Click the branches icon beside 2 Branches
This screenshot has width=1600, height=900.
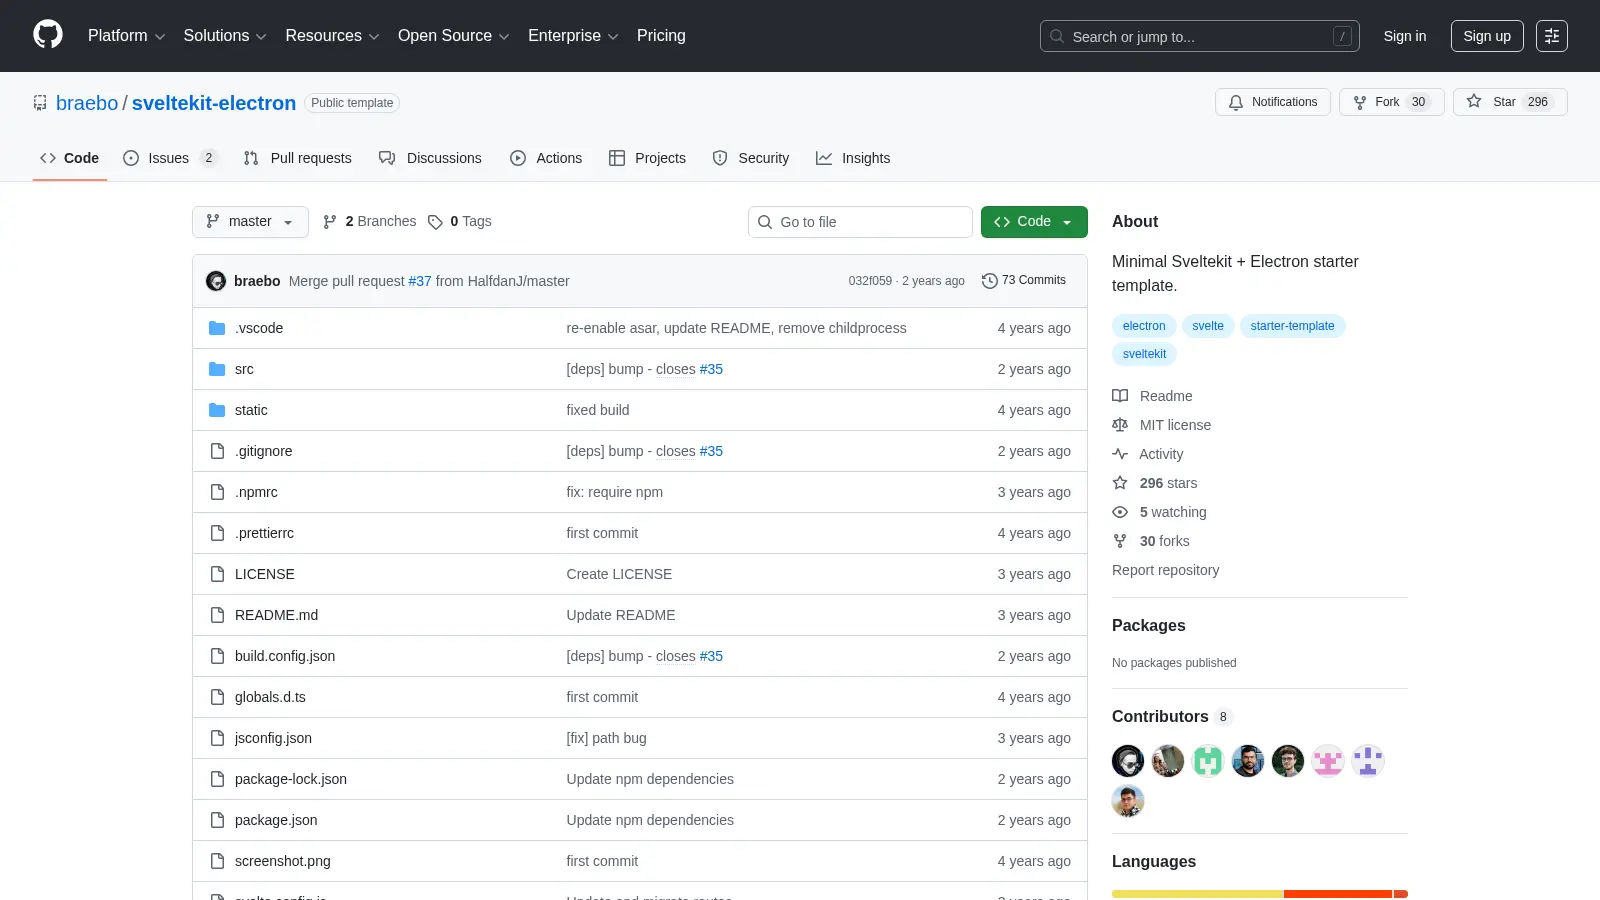coord(330,222)
